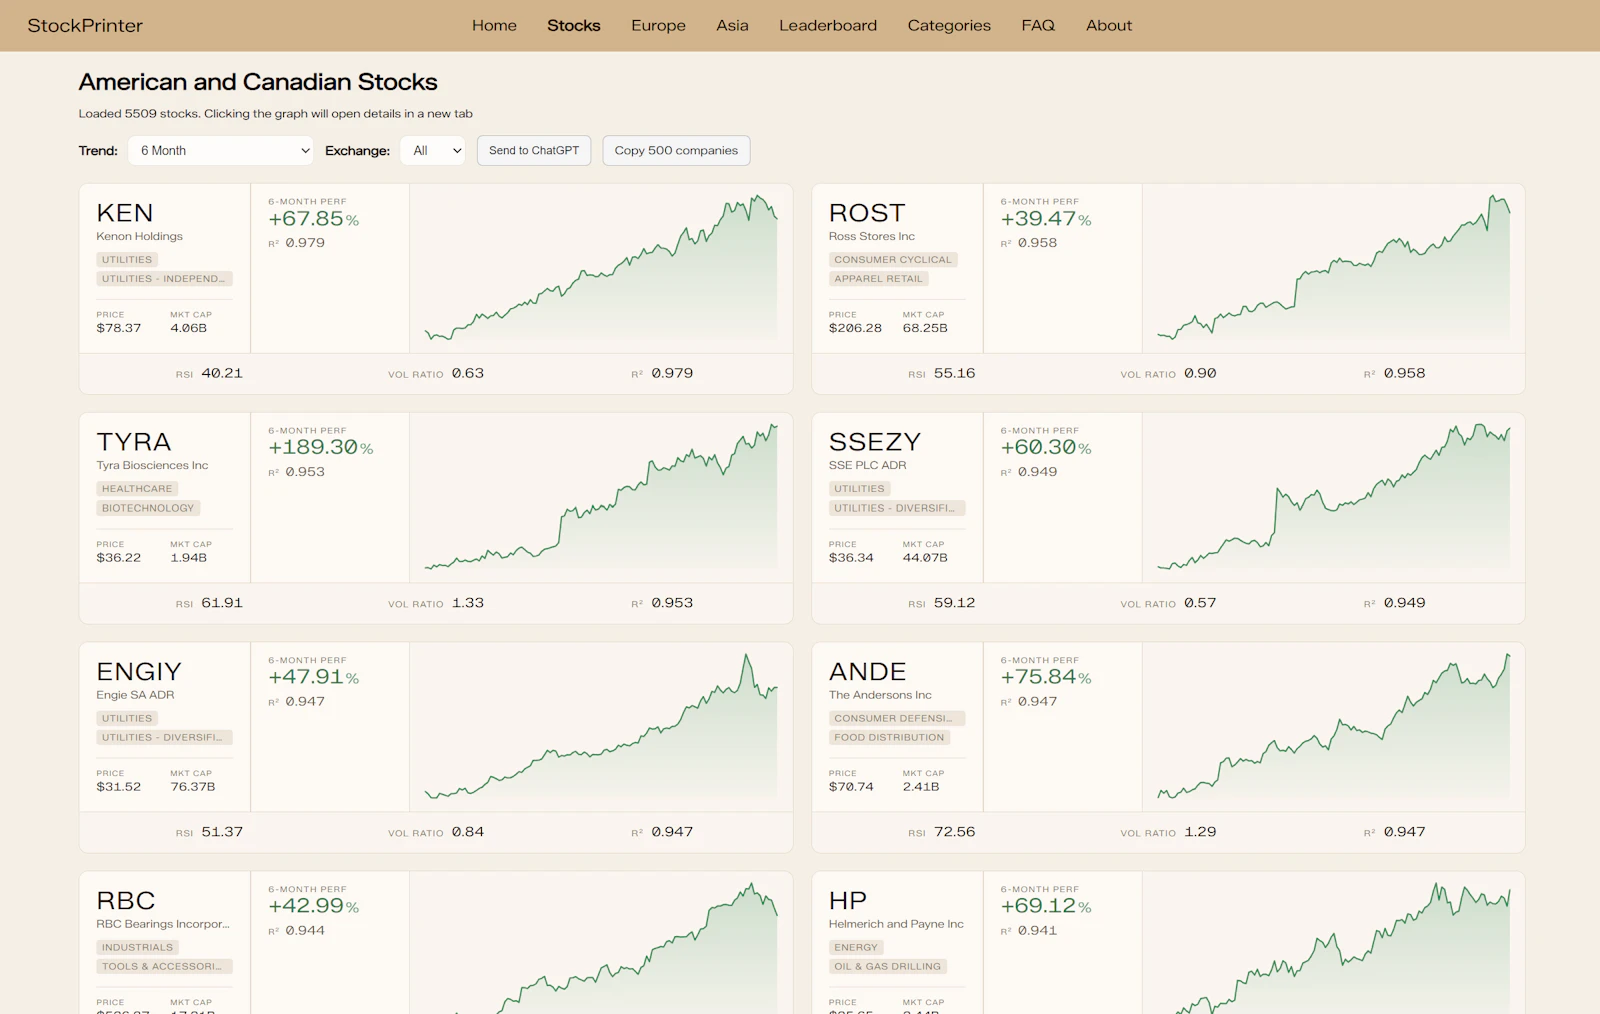1600x1014 pixels.
Task: Click the +39.47% performance value
Action: coord(1046,219)
